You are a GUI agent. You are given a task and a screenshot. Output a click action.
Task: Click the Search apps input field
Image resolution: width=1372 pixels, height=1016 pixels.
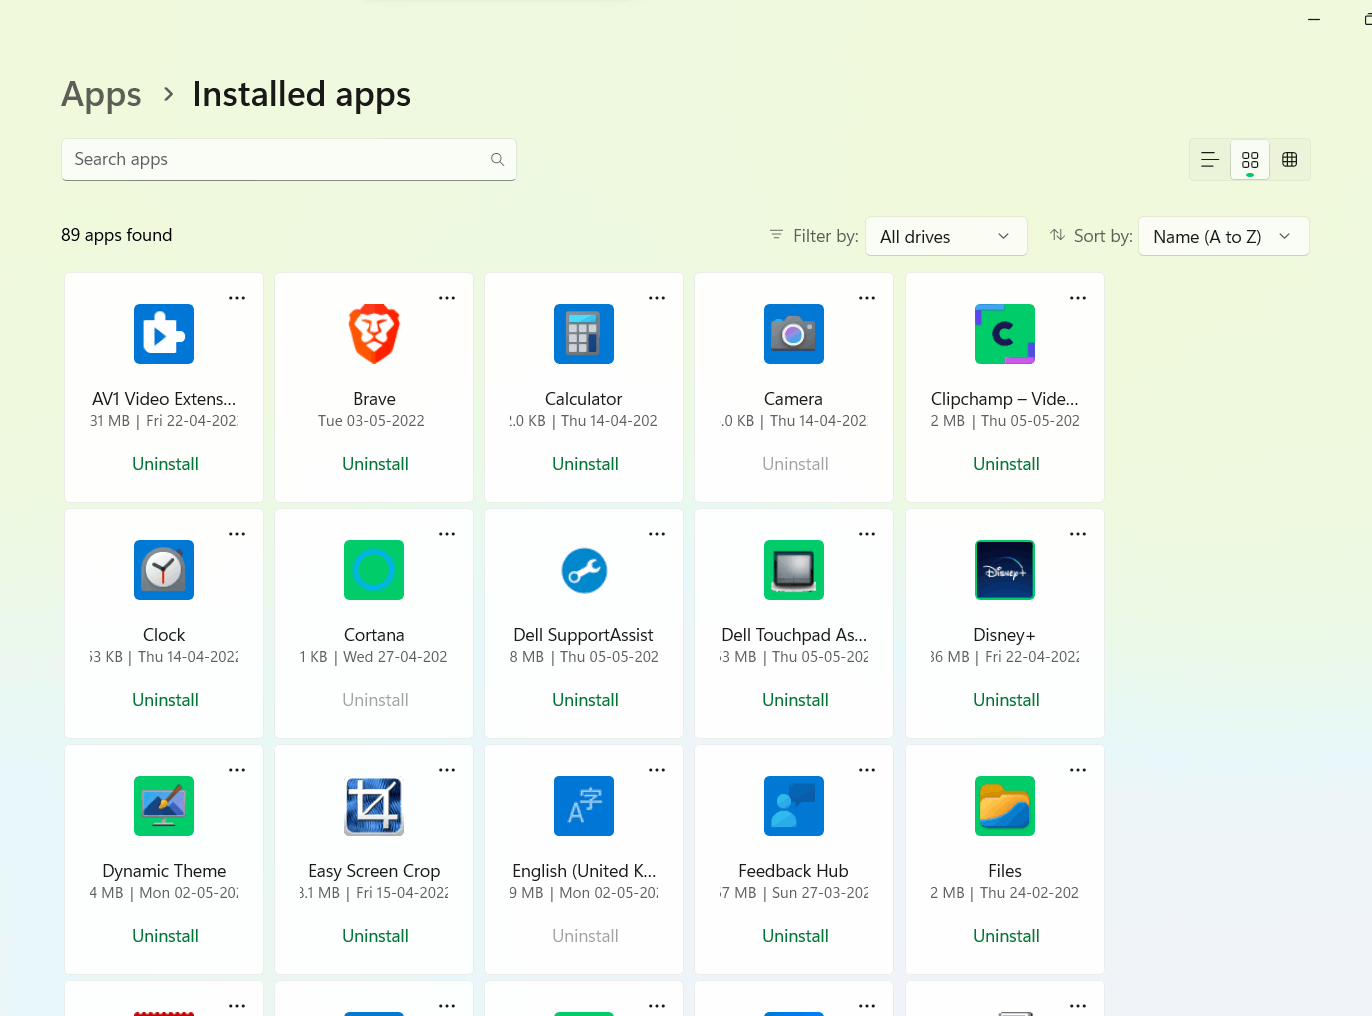point(289,160)
